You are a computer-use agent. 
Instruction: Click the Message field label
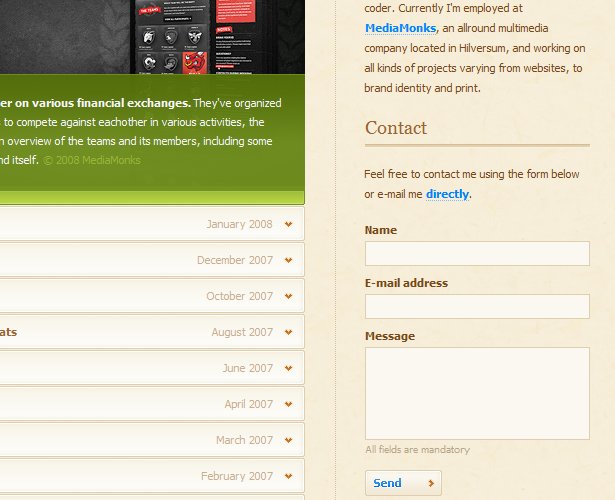pyautogui.click(x=390, y=336)
